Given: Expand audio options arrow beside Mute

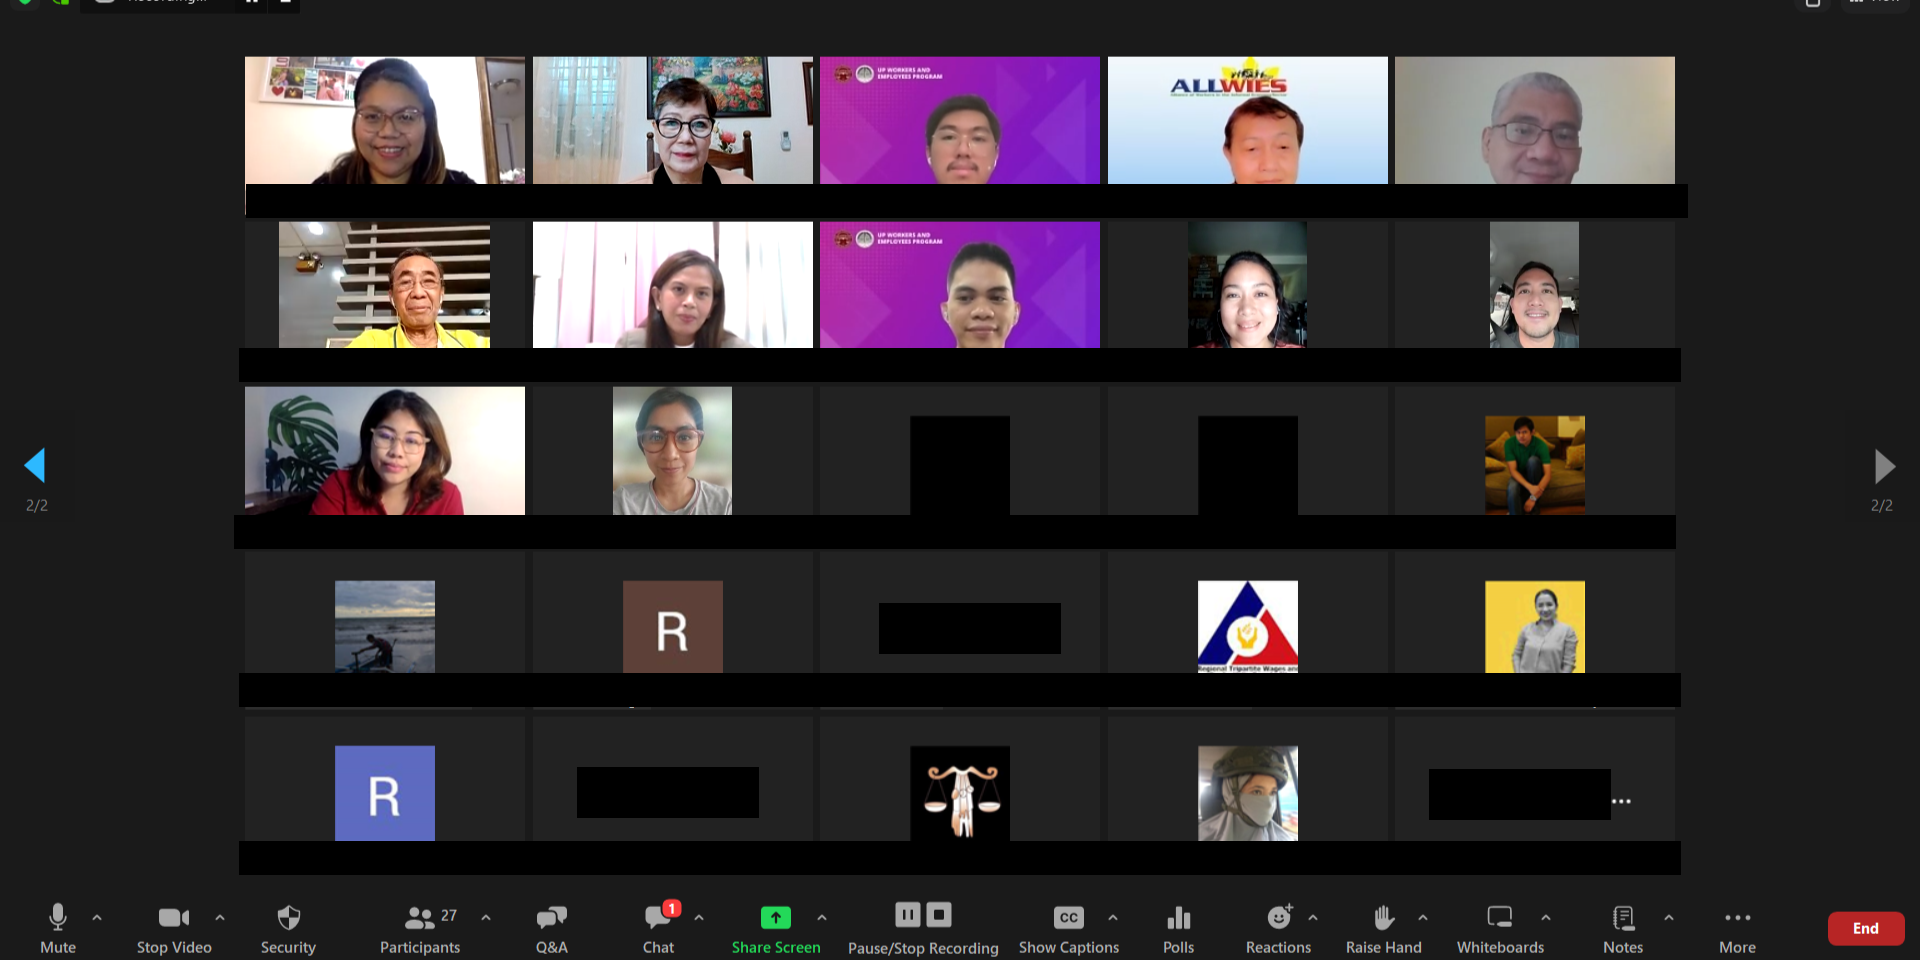Looking at the screenshot, I should click(97, 917).
